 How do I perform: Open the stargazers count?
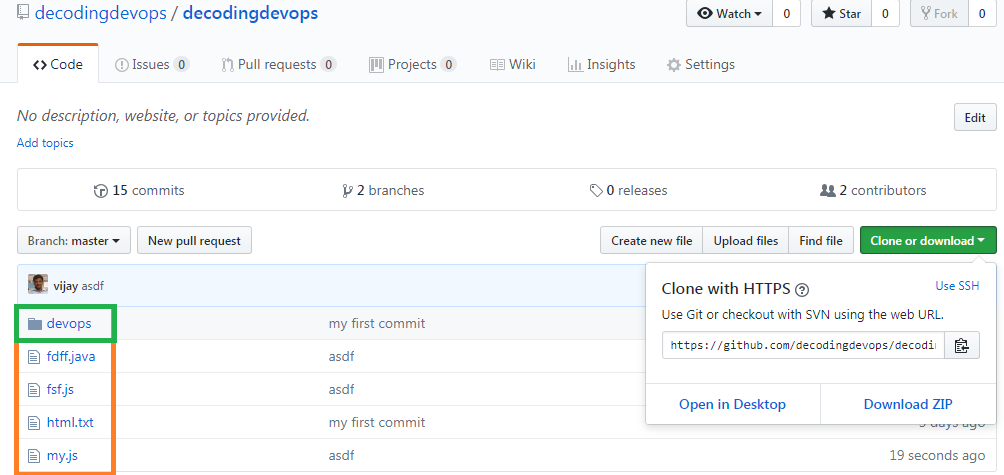886,13
